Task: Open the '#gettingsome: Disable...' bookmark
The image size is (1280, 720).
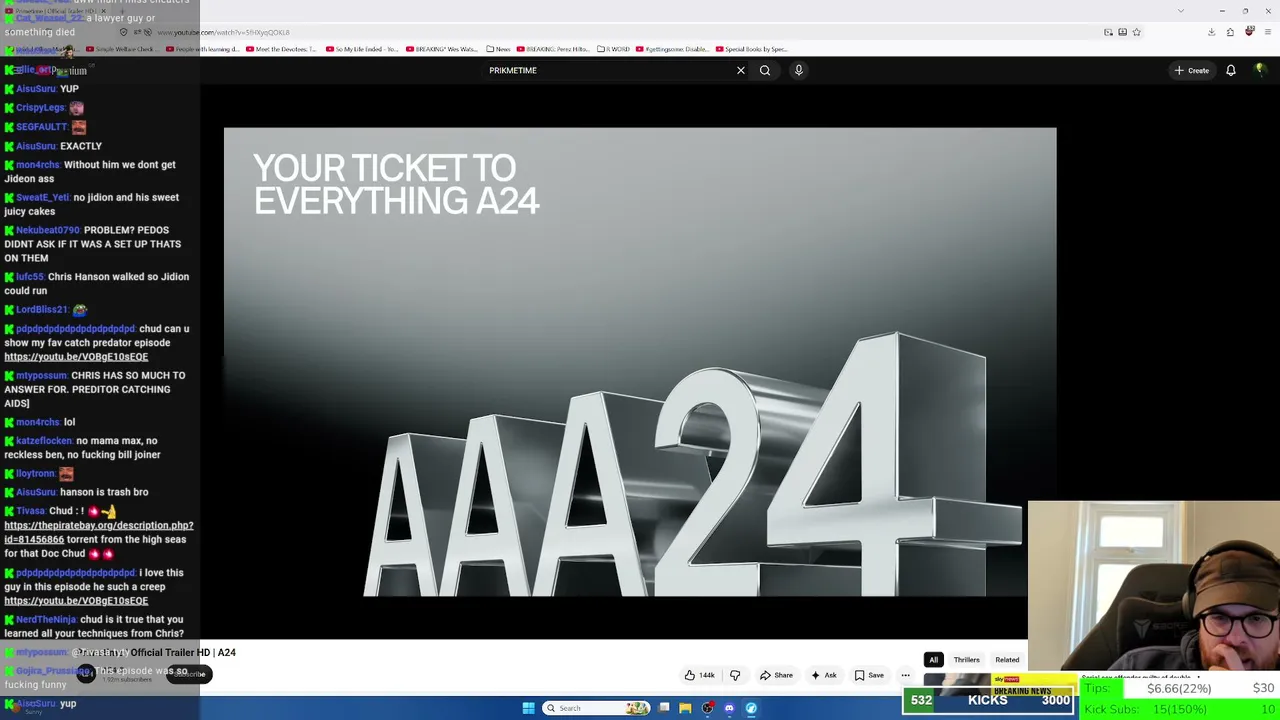Action: coord(673,49)
